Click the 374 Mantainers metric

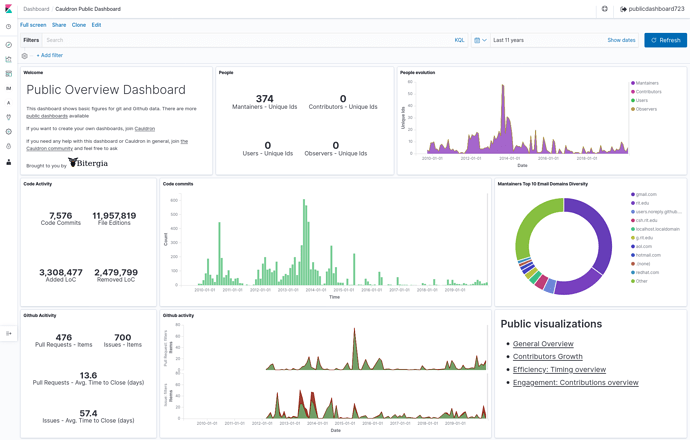pos(264,102)
